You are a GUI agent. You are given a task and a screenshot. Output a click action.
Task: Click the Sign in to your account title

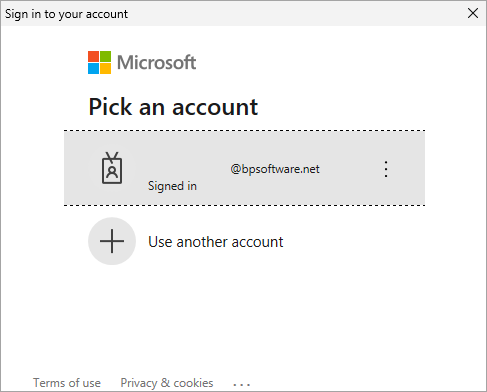coord(66,14)
